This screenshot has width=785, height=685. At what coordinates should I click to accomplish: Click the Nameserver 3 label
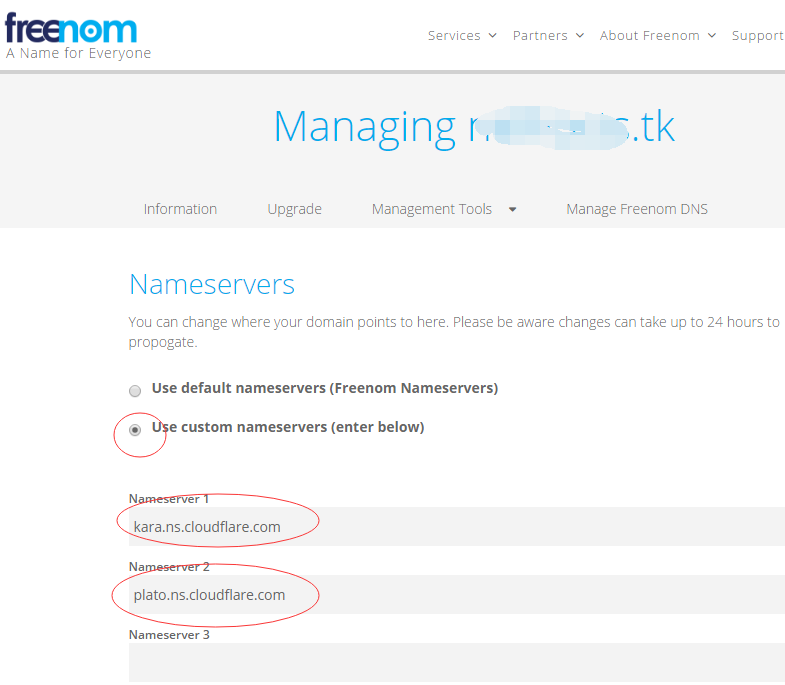pos(169,634)
